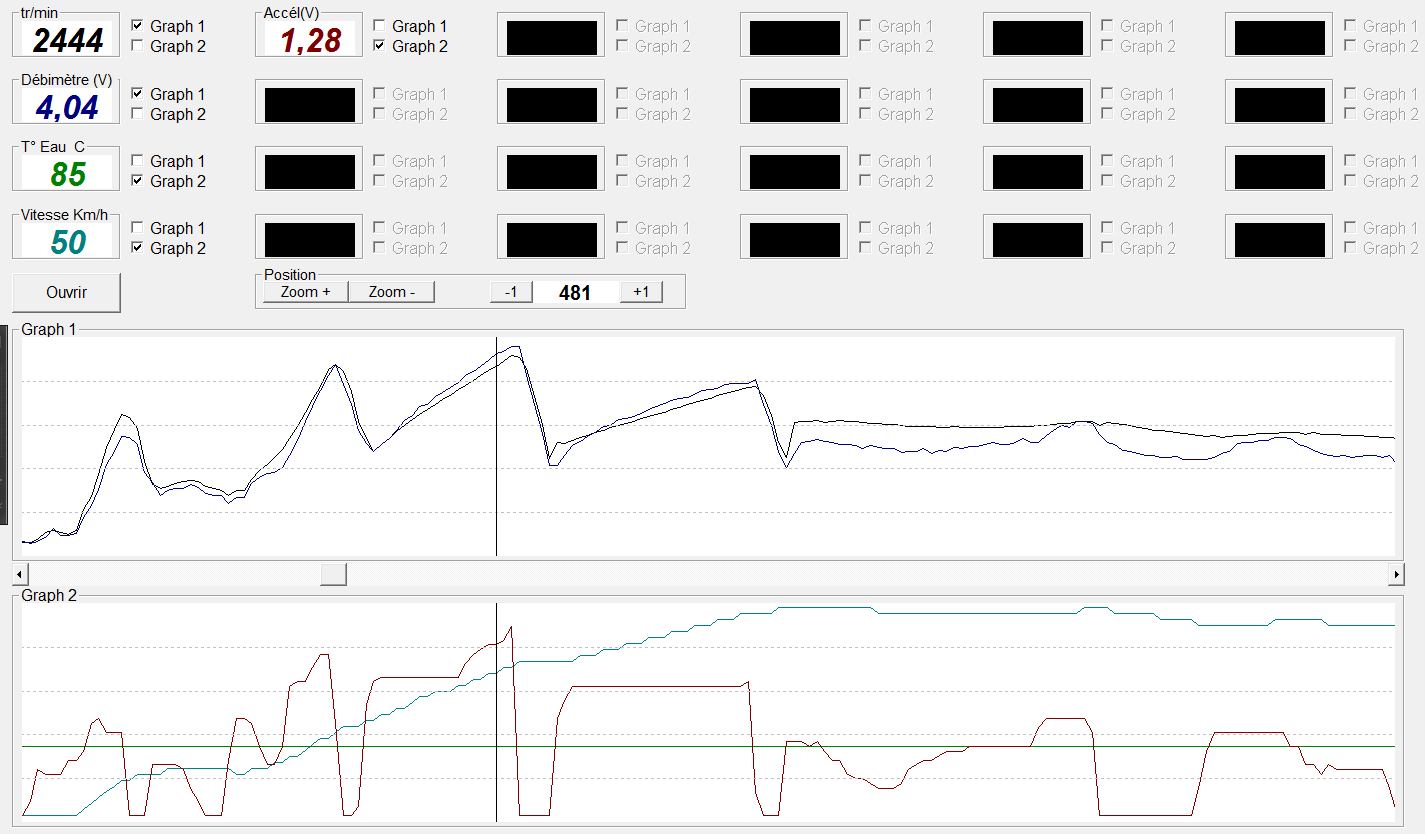Click the scrollbar right arrow under Graph 1

click(1396, 574)
